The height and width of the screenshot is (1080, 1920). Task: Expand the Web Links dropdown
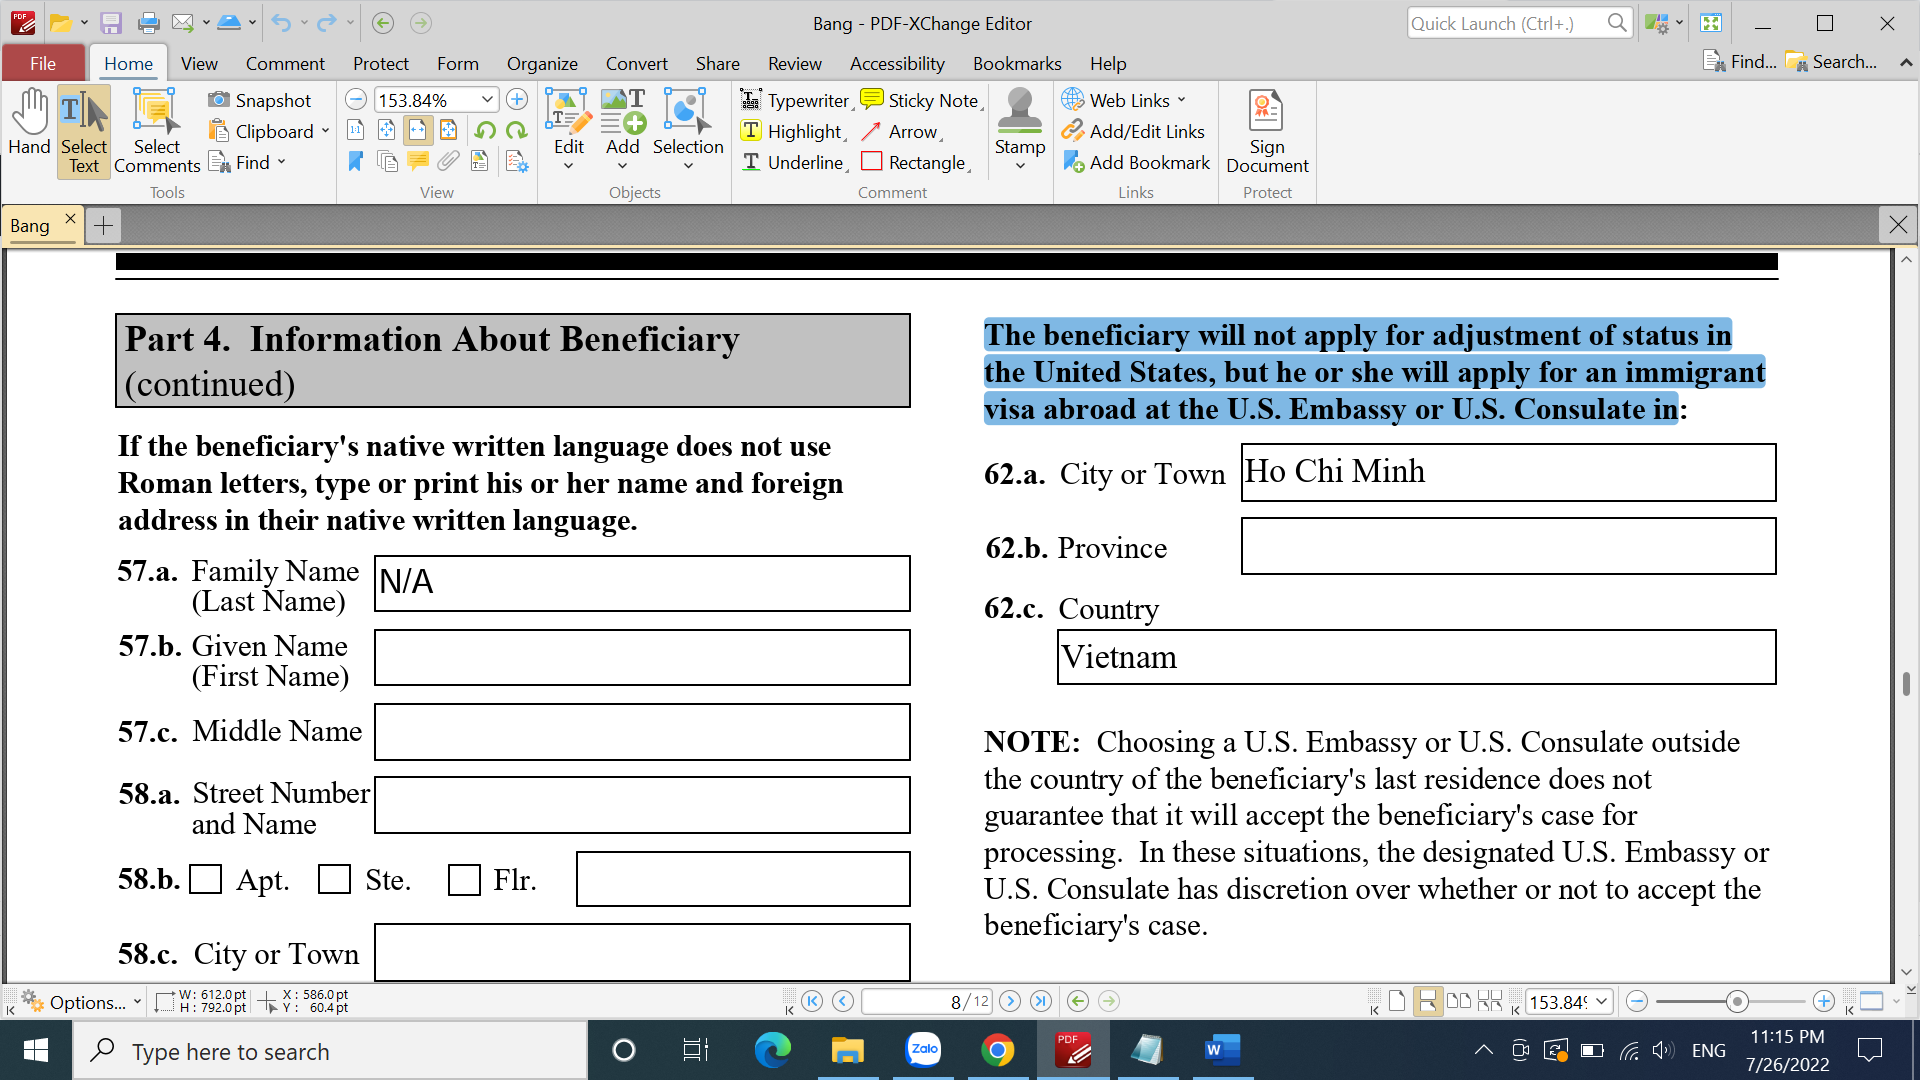(x=1181, y=100)
